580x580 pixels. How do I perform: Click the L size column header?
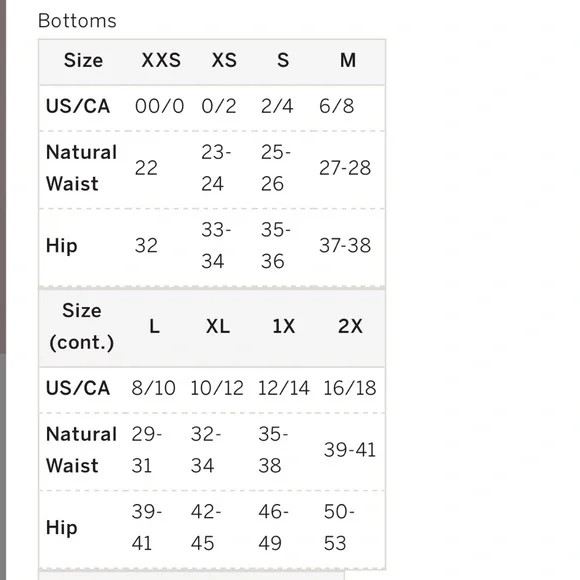[155, 327]
